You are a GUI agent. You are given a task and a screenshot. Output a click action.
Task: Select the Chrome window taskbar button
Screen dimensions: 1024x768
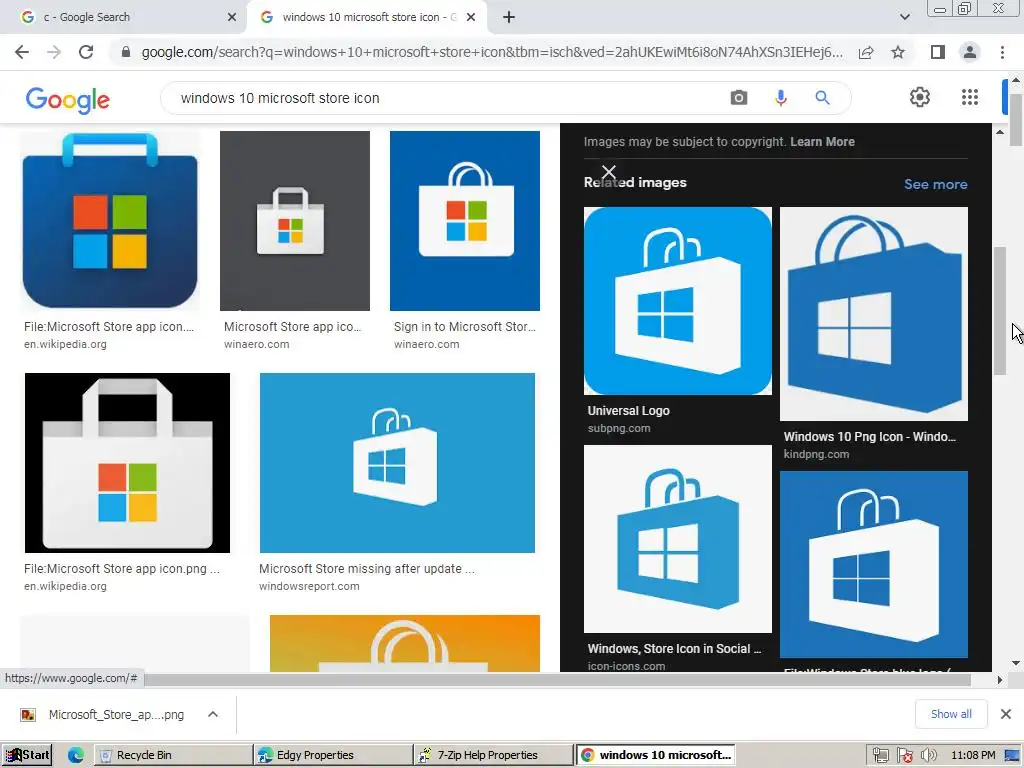(x=655, y=755)
